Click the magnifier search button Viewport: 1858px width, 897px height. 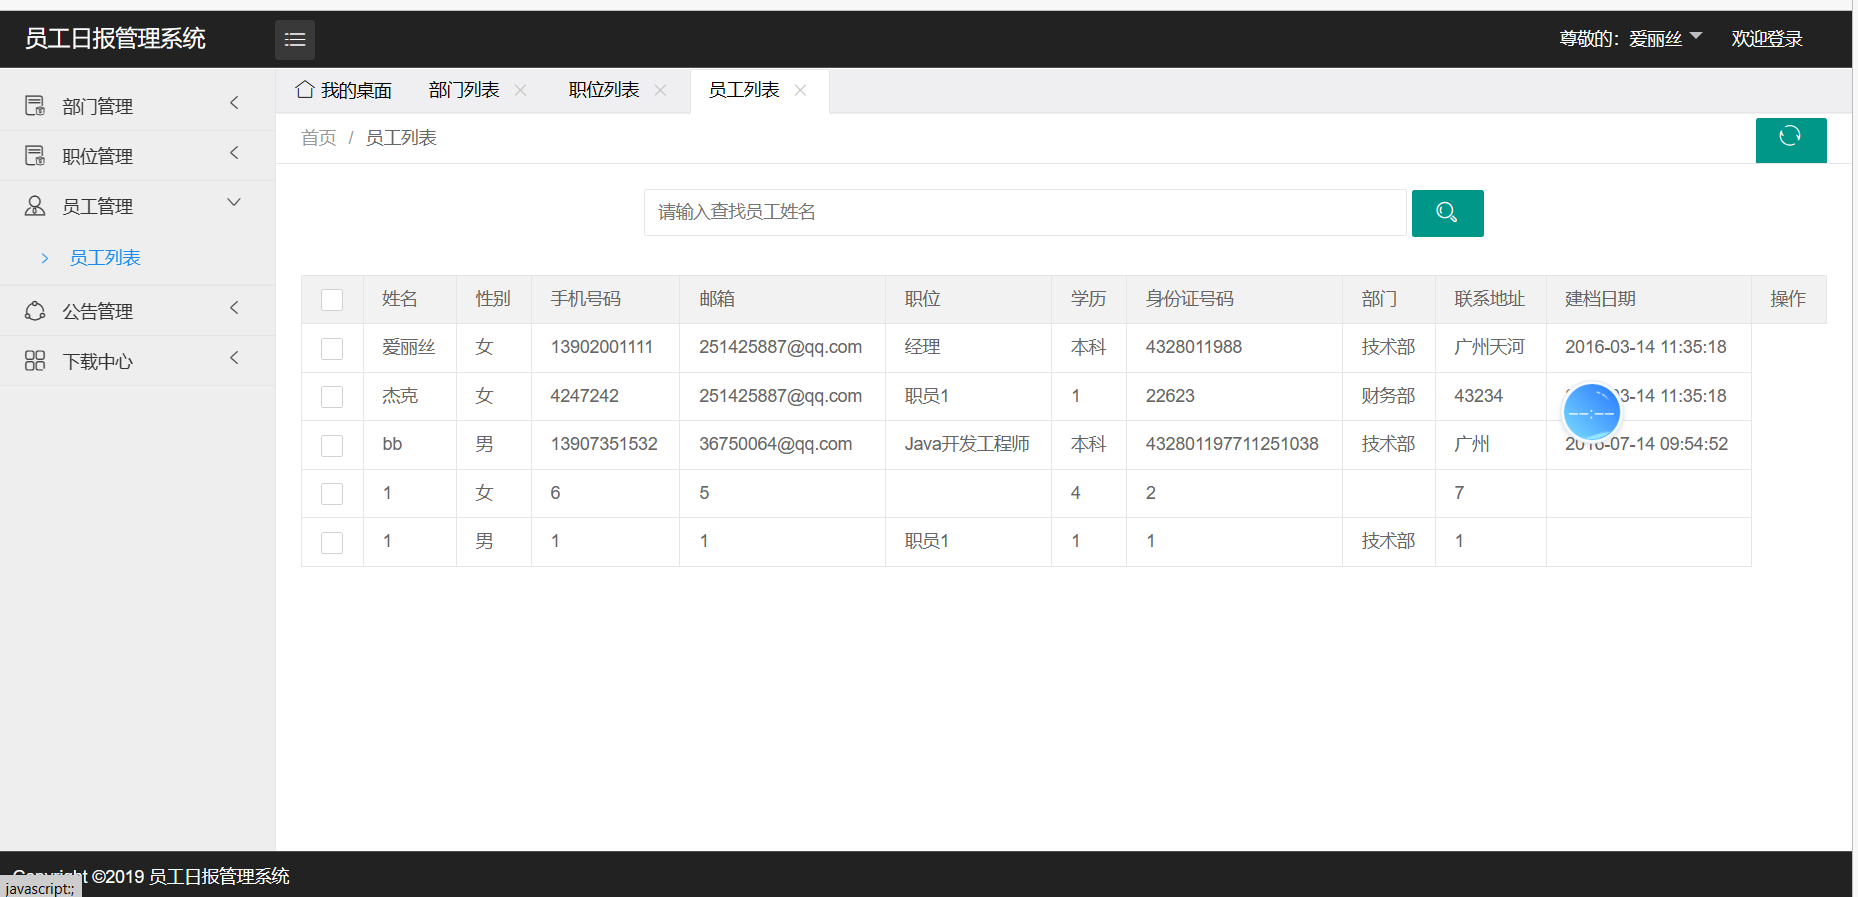[x=1447, y=213]
